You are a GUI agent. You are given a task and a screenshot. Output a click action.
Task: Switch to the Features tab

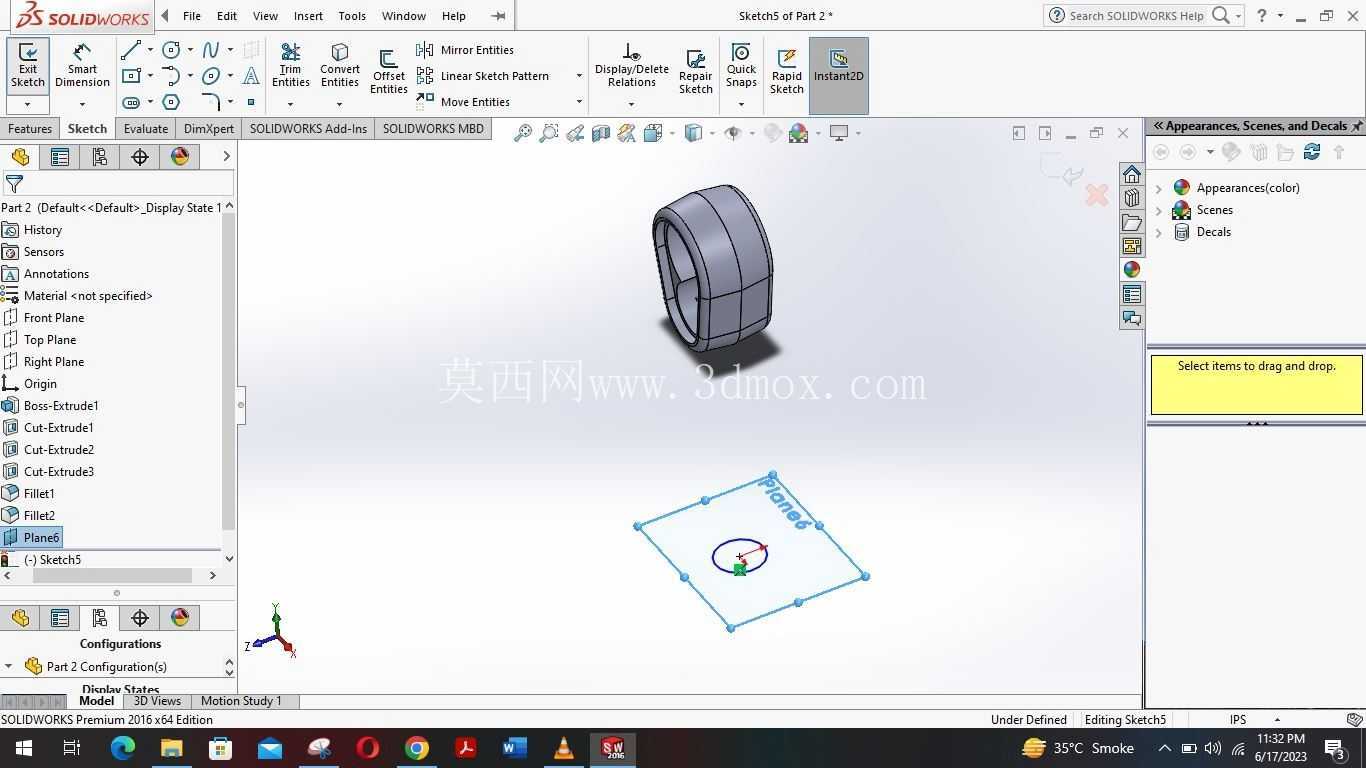pyautogui.click(x=30, y=129)
